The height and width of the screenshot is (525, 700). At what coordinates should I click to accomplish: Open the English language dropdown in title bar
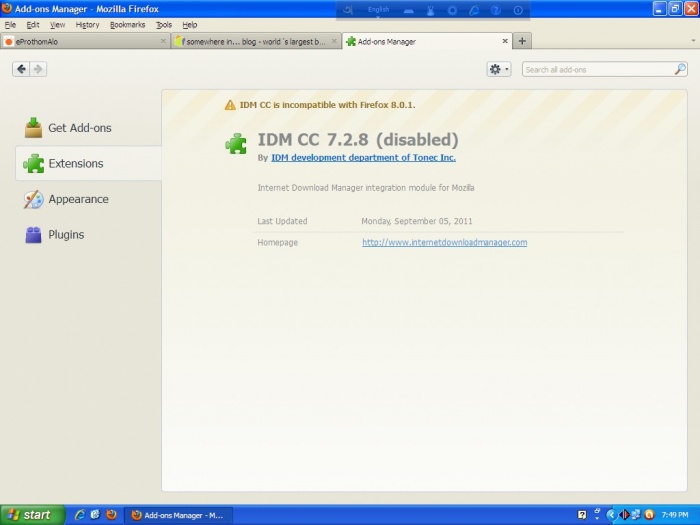pos(378,10)
